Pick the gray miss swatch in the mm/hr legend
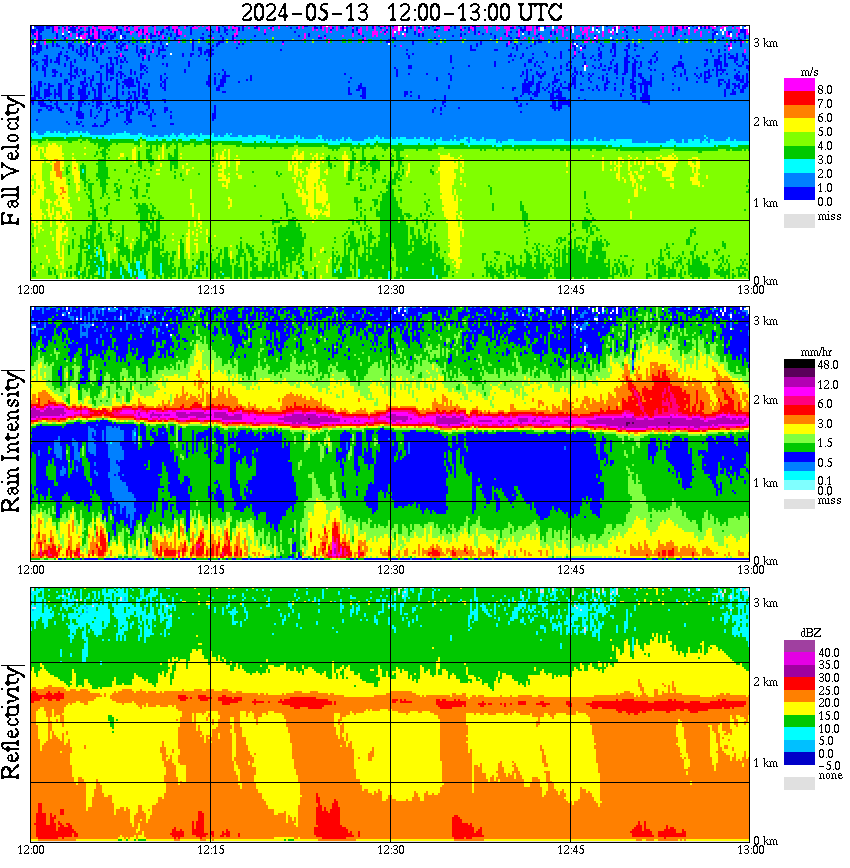Screen dimensions: 850x868 799,504
